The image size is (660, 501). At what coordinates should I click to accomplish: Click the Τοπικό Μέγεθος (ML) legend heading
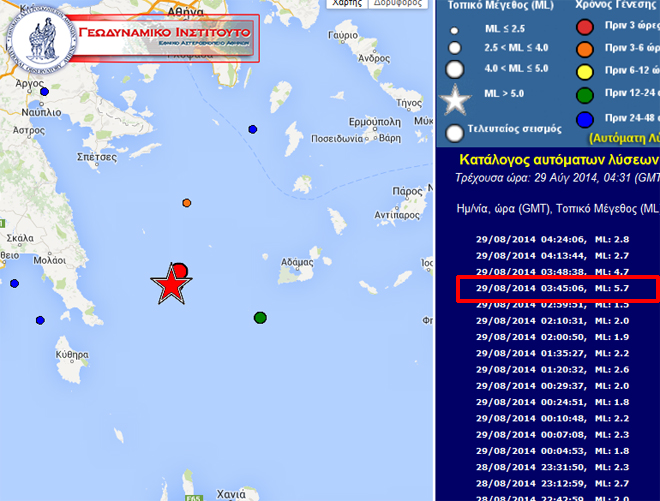500,5
